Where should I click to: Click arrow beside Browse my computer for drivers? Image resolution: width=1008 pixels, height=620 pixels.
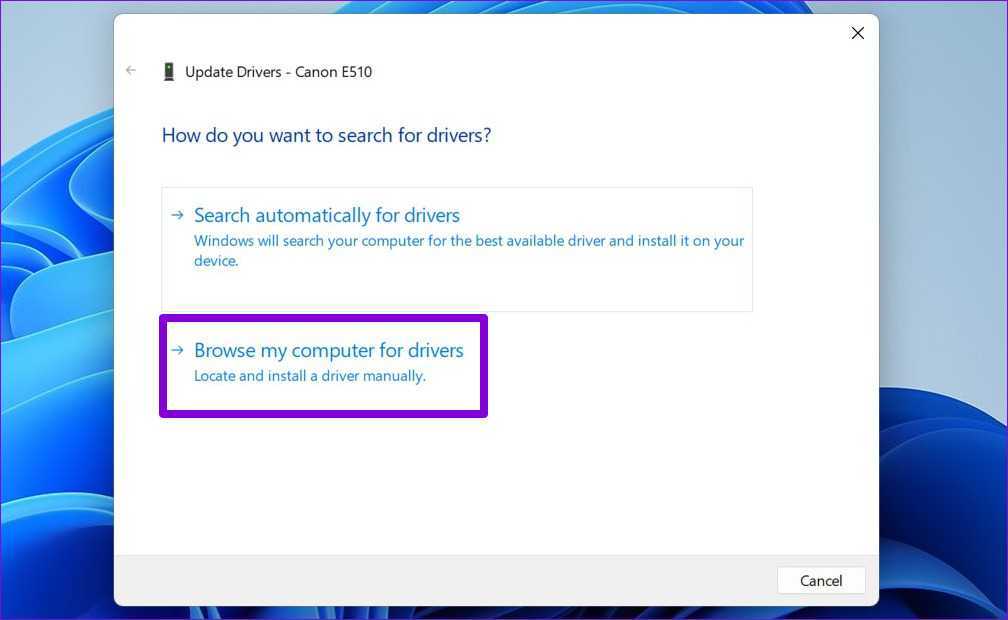point(177,350)
